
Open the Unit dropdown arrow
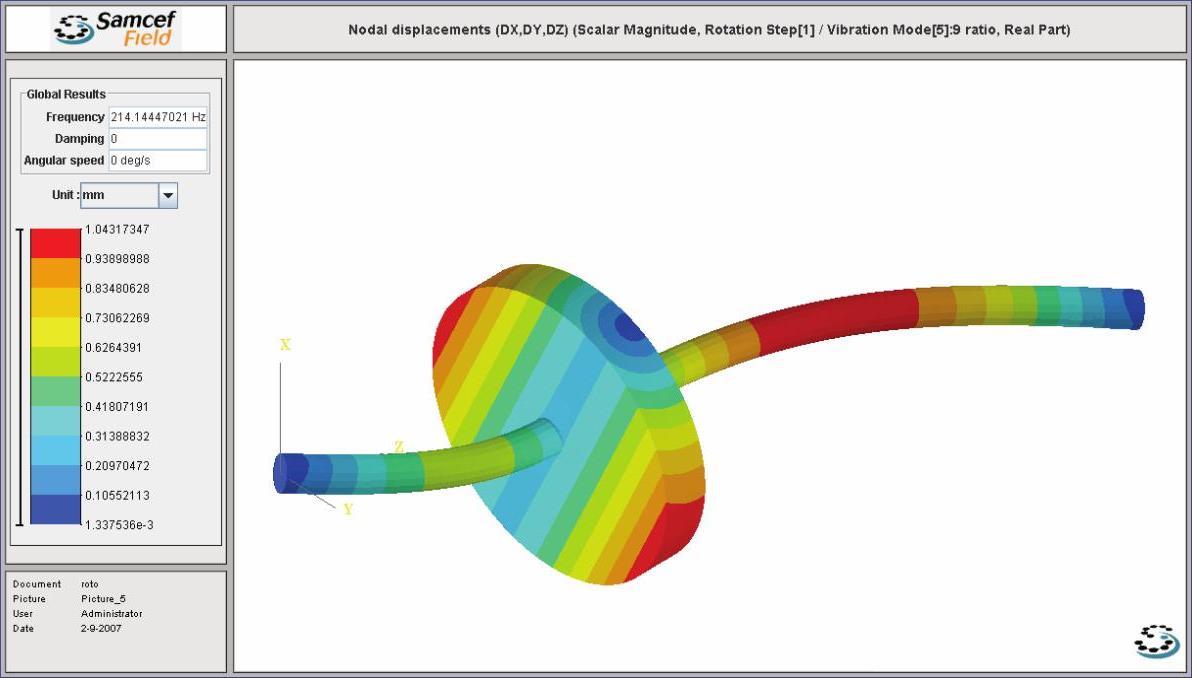[x=168, y=196]
